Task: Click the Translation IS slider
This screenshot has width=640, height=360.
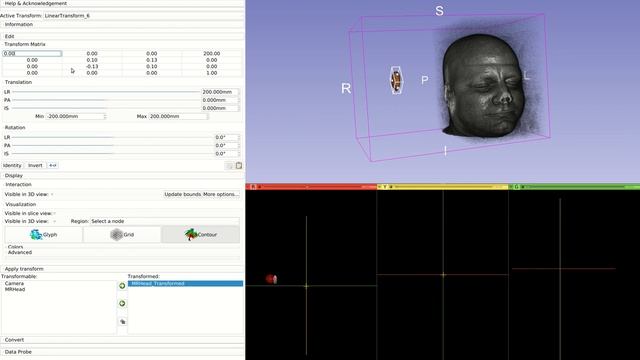Action: coord(106,108)
